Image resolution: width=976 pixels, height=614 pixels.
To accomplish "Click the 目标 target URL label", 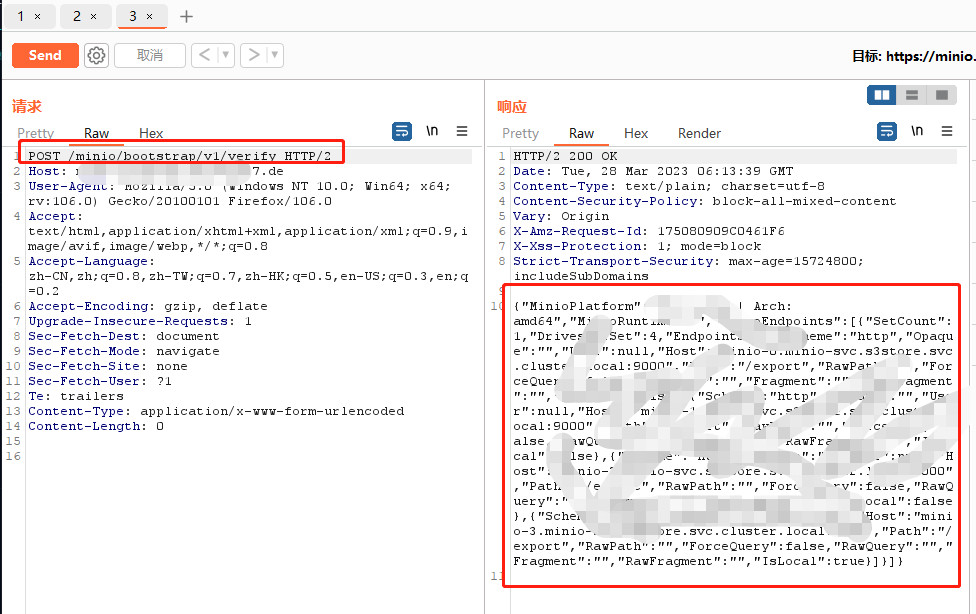I will pyautogui.click(x=913, y=56).
